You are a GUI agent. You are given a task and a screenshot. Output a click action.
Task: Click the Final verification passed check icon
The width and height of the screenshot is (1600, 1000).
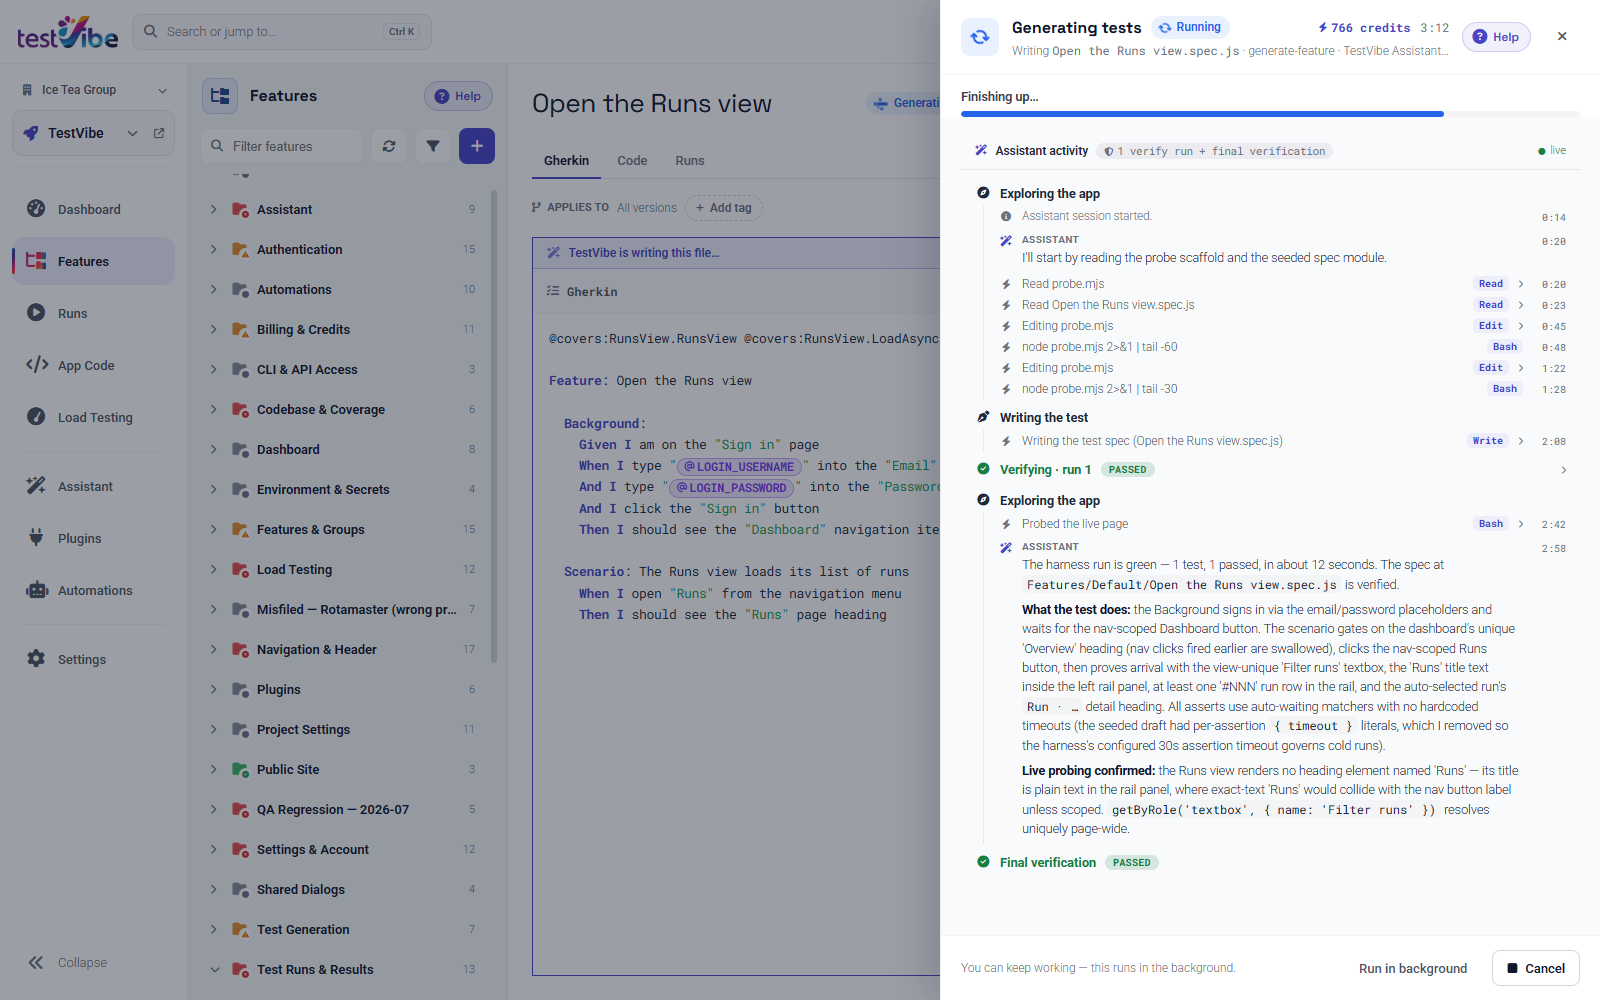point(983,862)
